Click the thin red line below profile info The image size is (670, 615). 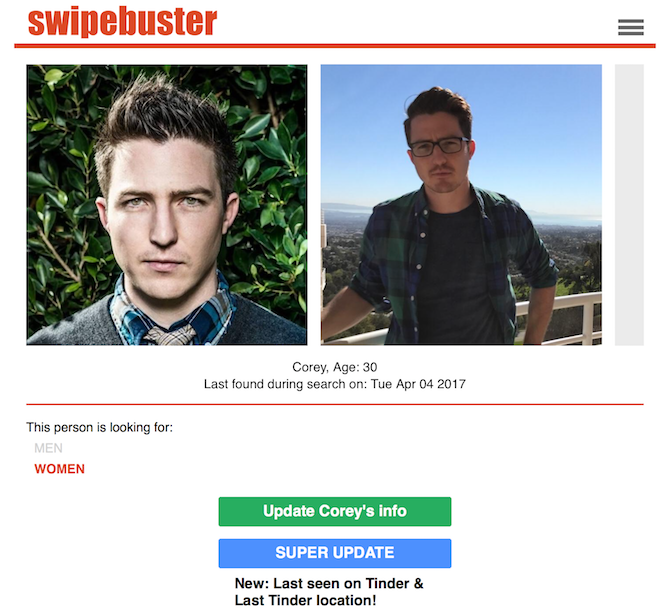(x=335, y=404)
